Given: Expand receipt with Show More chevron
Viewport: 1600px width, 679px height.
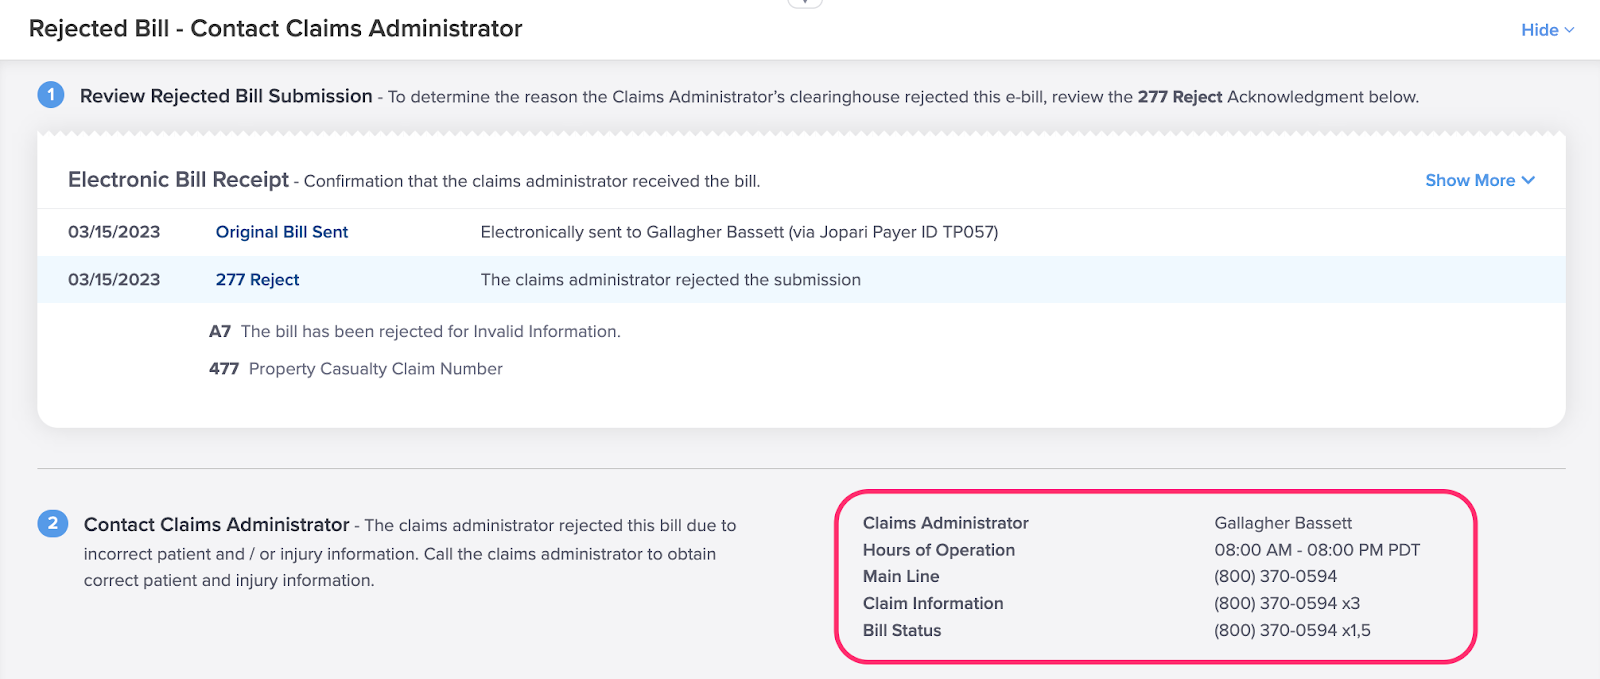Looking at the screenshot, I should coord(1480,180).
